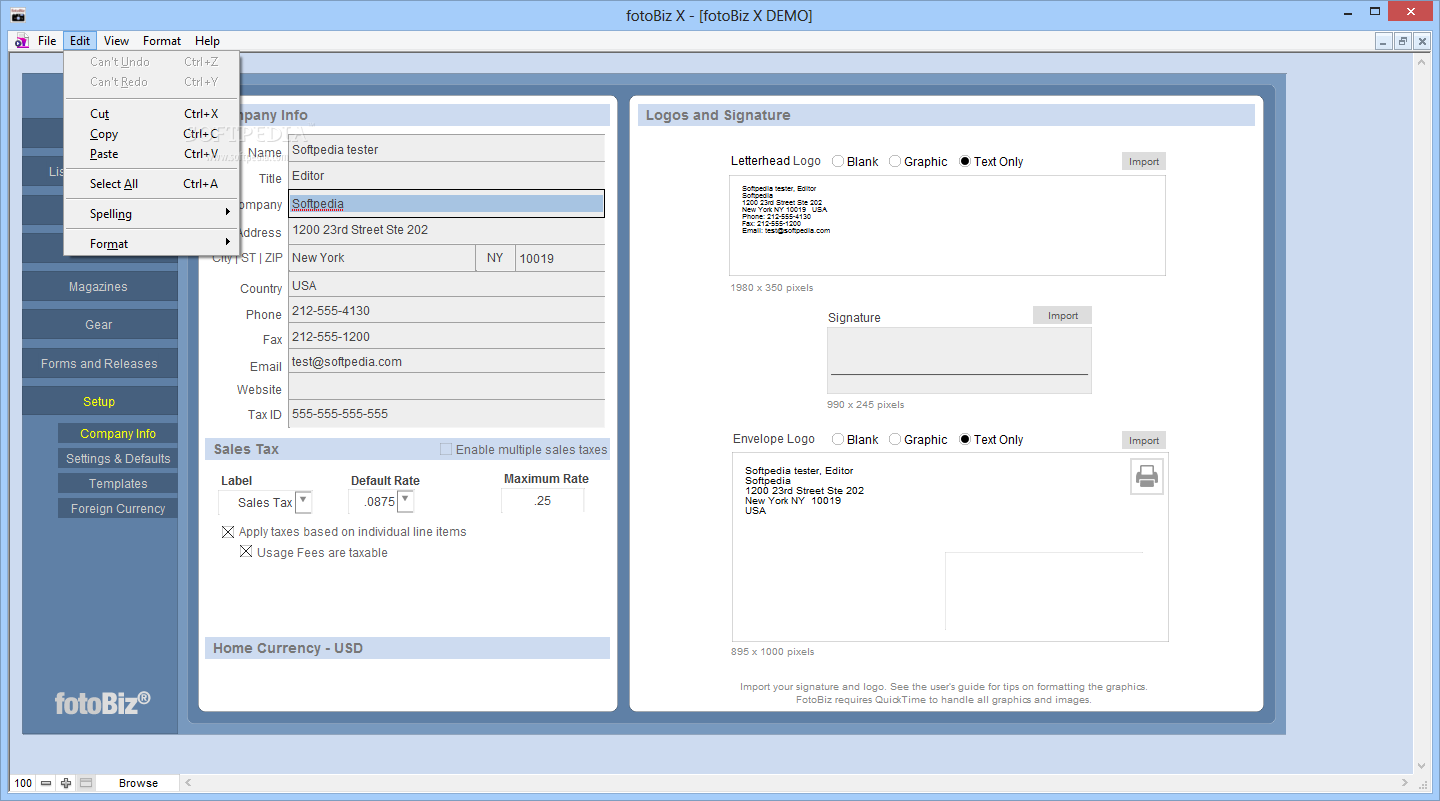Select Company Info sub-tab
Screen dimensions: 1440x801
[118, 433]
